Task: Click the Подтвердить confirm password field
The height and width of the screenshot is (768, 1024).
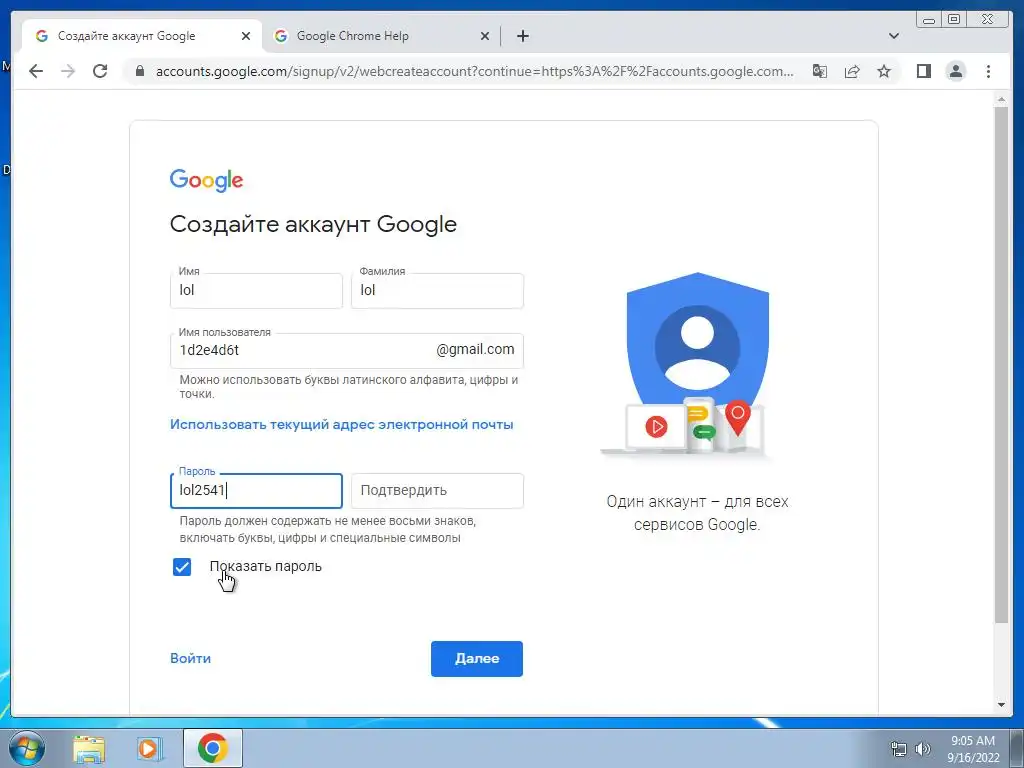Action: (x=437, y=490)
